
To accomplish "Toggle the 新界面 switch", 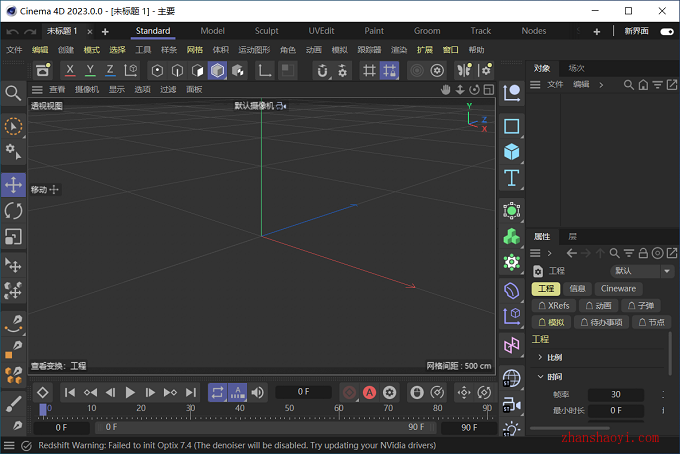I will pos(667,31).
